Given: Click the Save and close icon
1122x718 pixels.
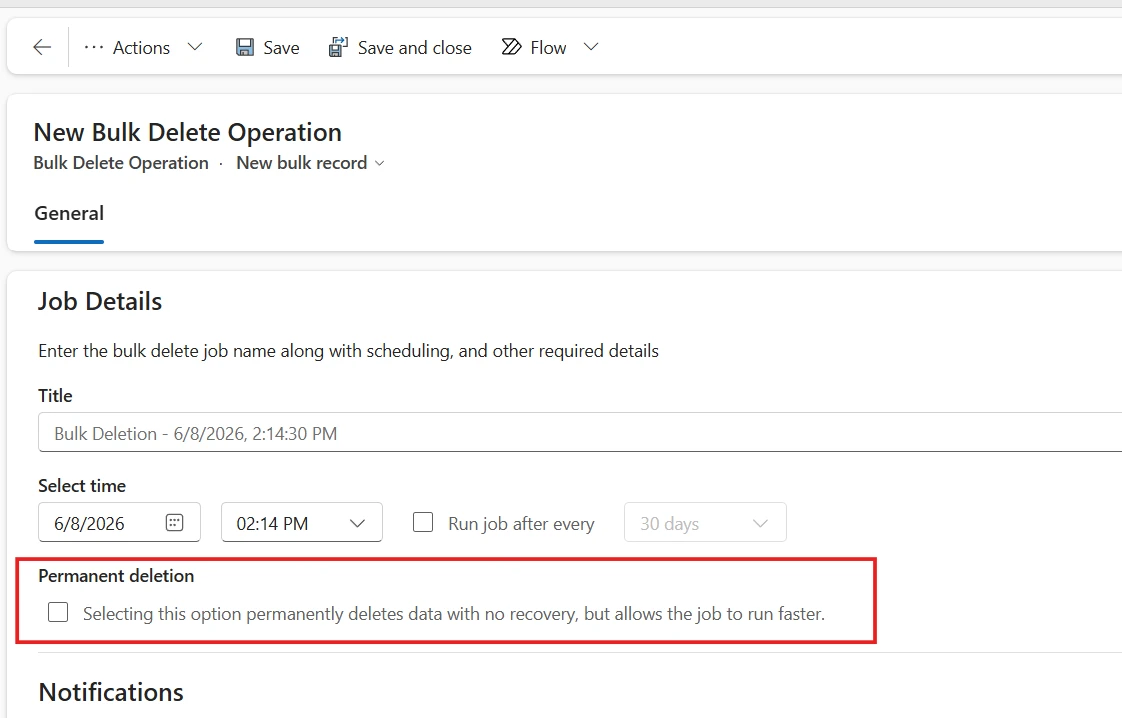Looking at the screenshot, I should pos(338,47).
